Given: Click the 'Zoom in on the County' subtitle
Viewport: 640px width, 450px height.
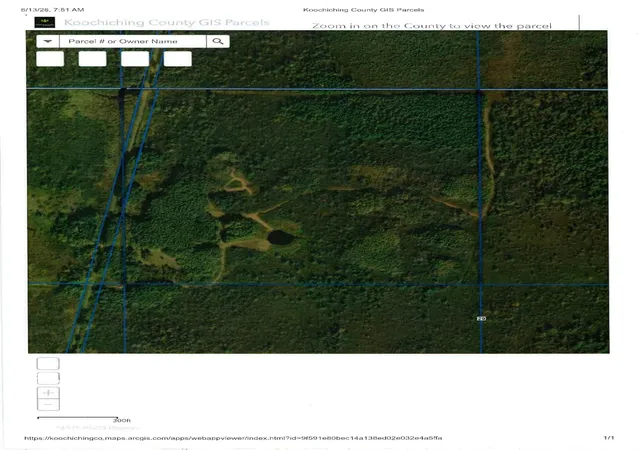Looking at the screenshot, I should [x=432, y=26].
